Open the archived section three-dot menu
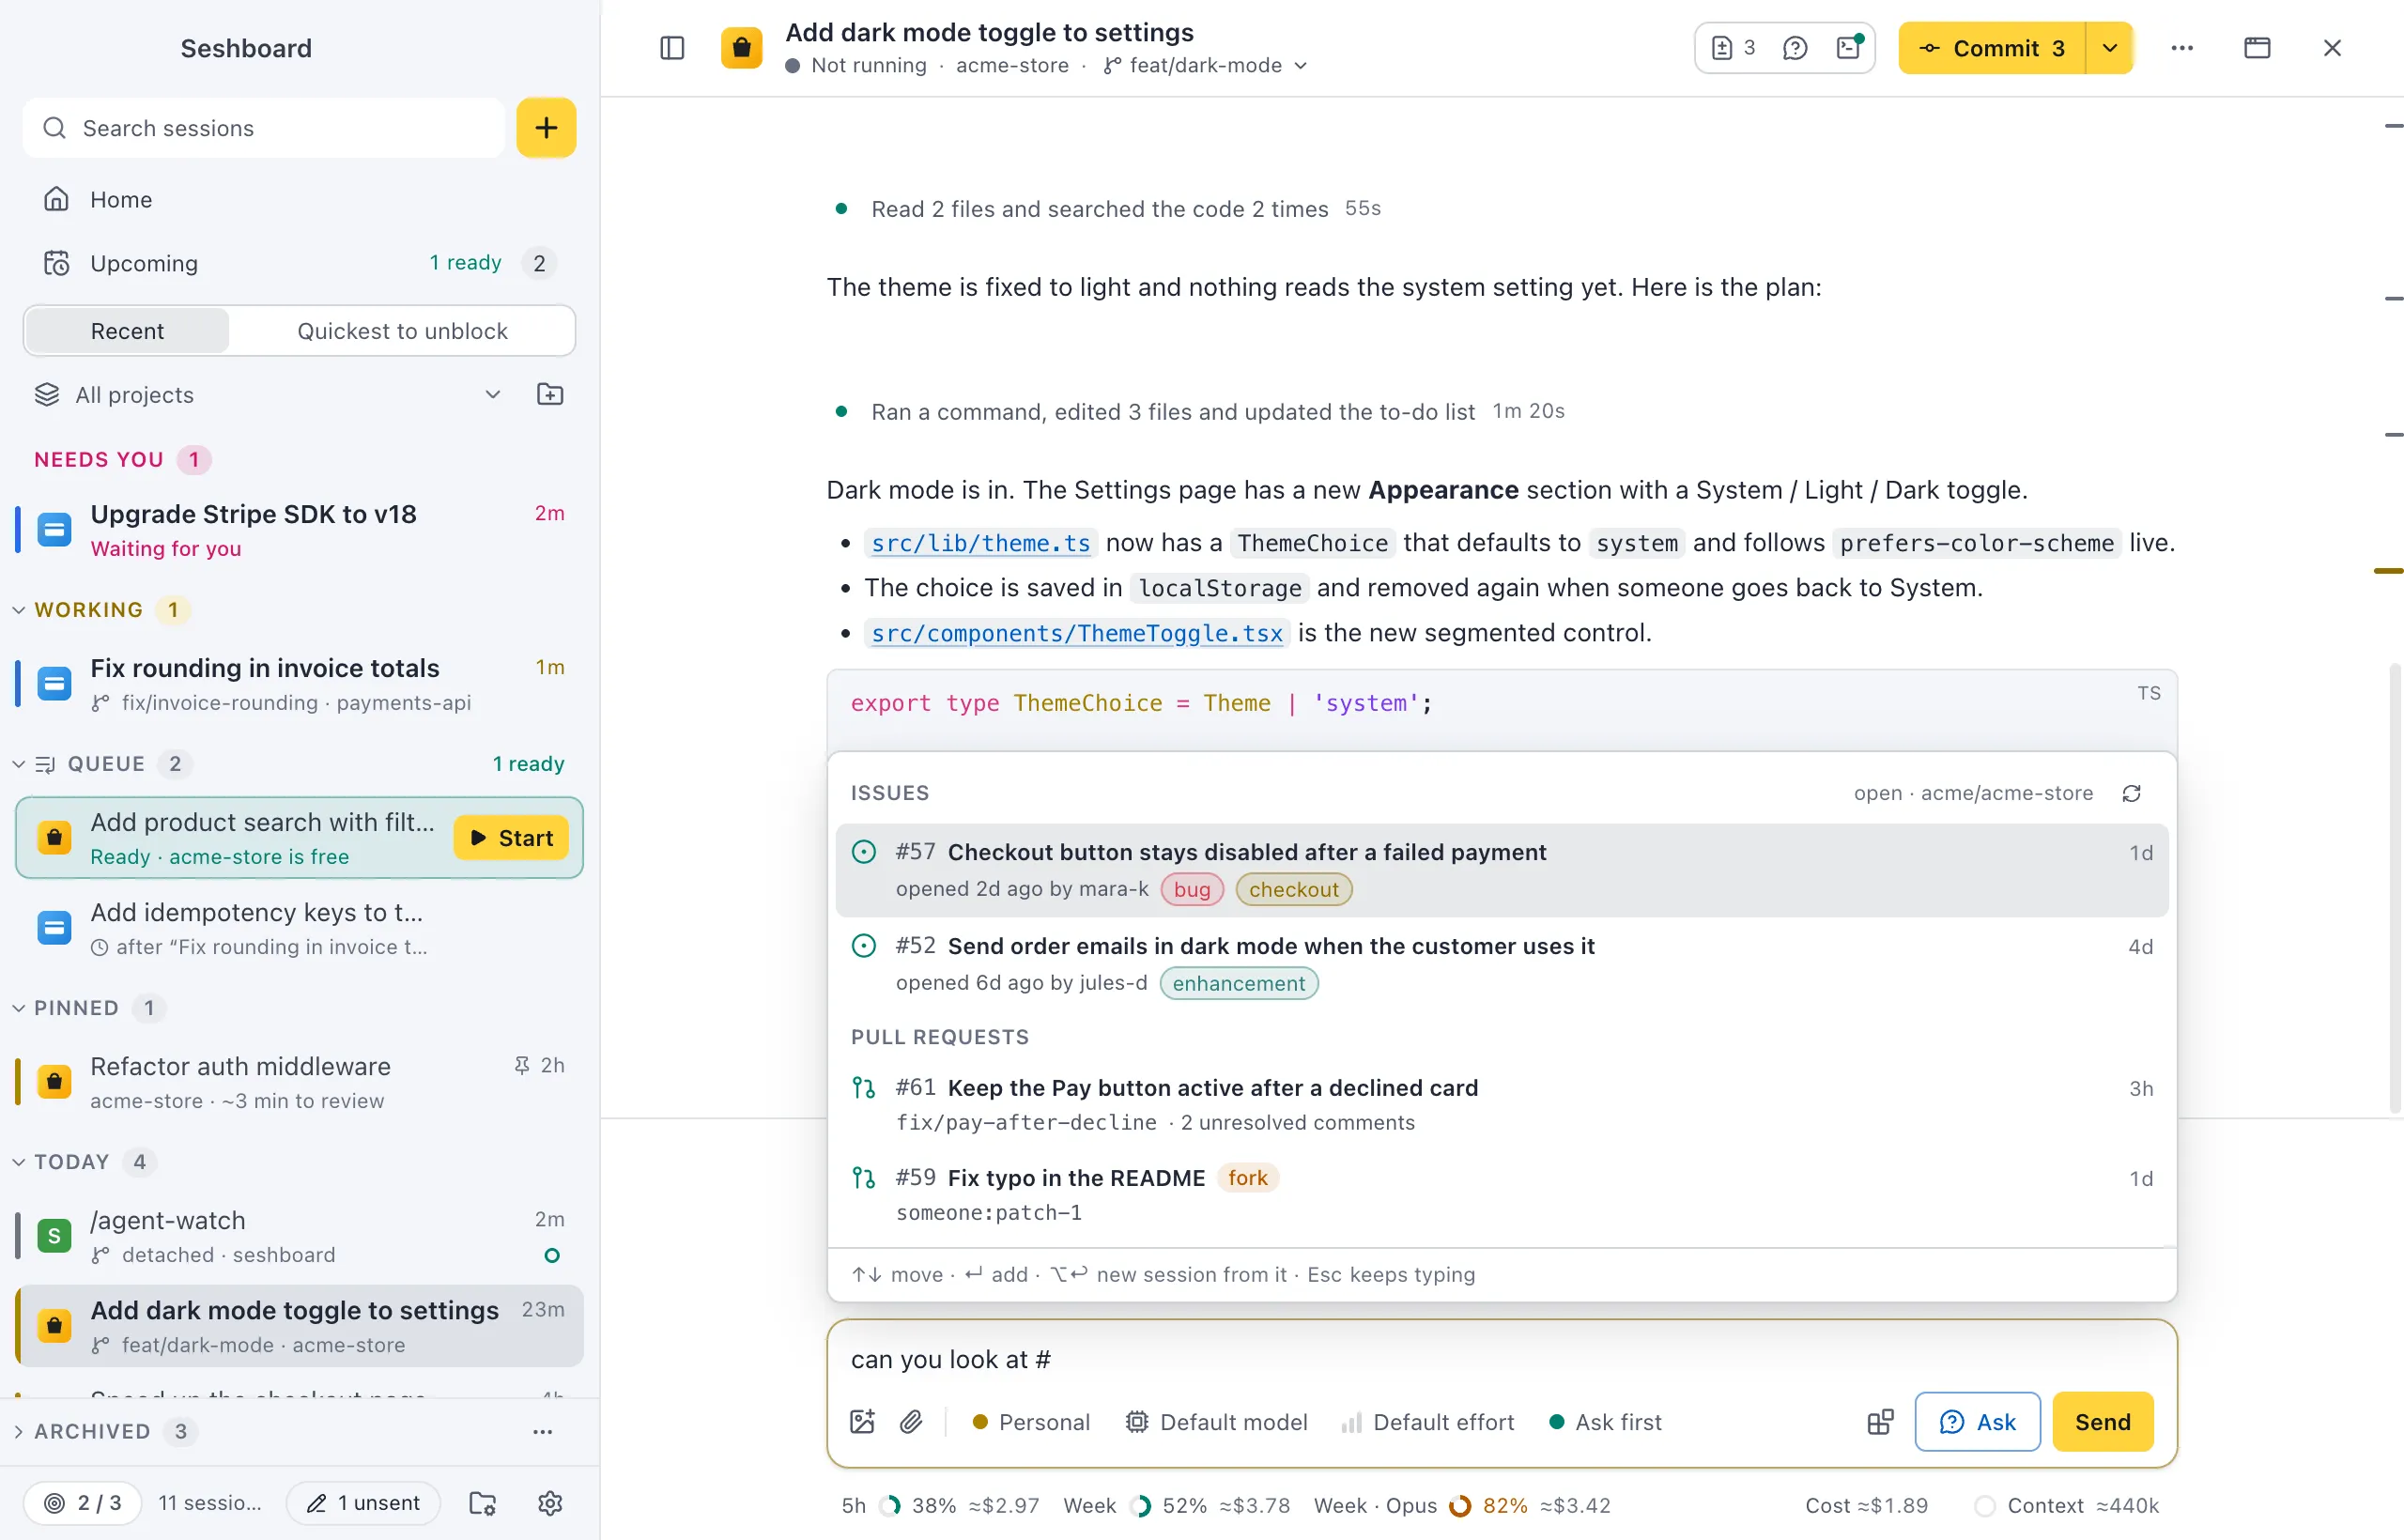The width and height of the screenshot is (2404, 1540). (x=543, y=1432)
